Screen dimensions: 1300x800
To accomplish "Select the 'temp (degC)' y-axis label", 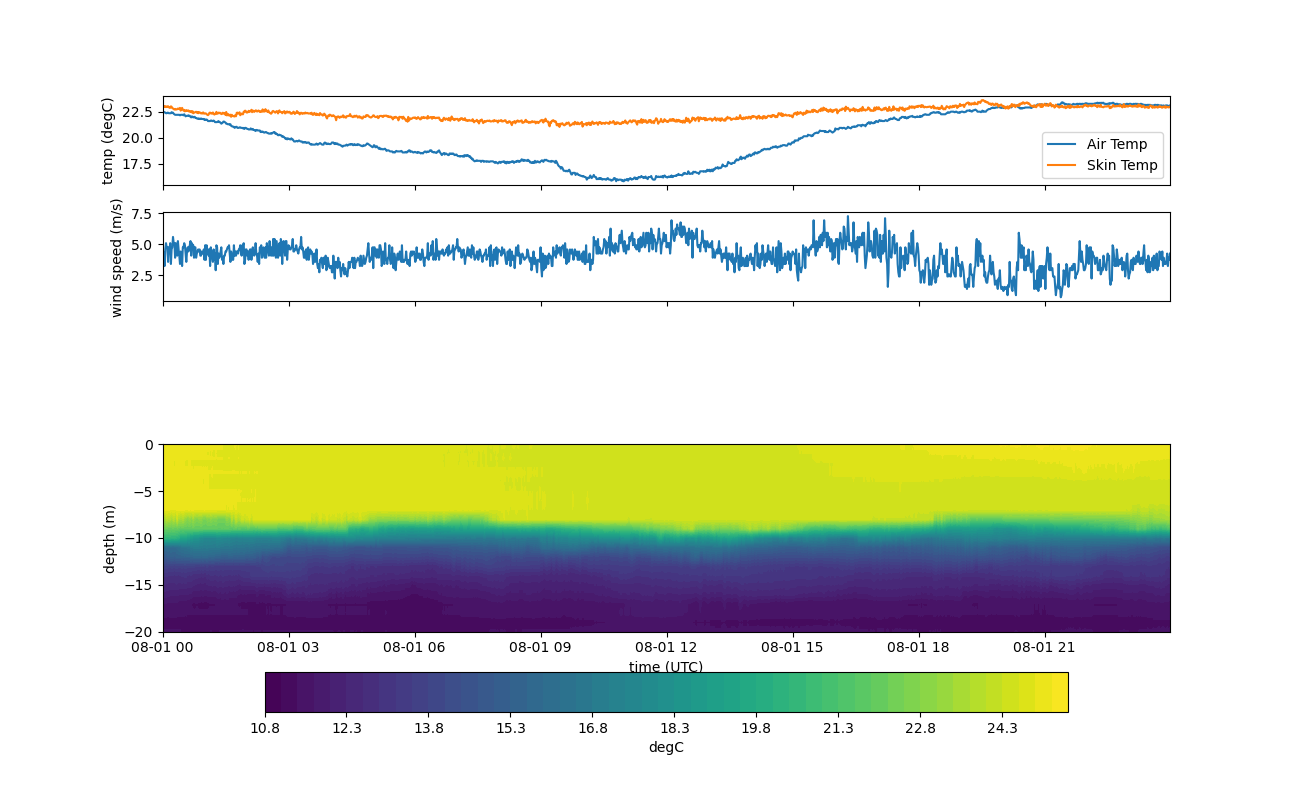I will (108, 141).
